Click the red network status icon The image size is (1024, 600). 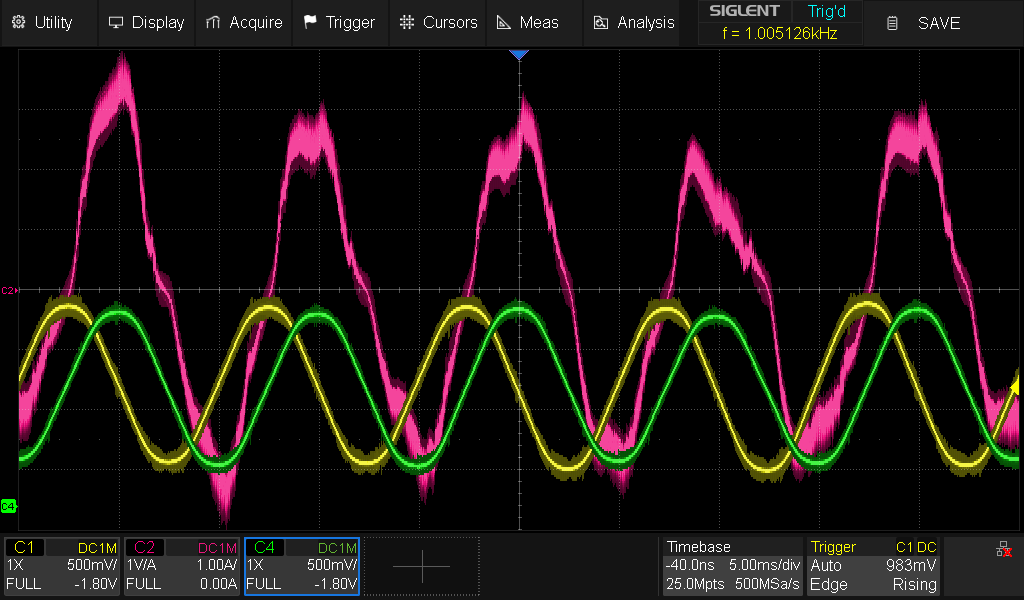tap(1003, 551)
